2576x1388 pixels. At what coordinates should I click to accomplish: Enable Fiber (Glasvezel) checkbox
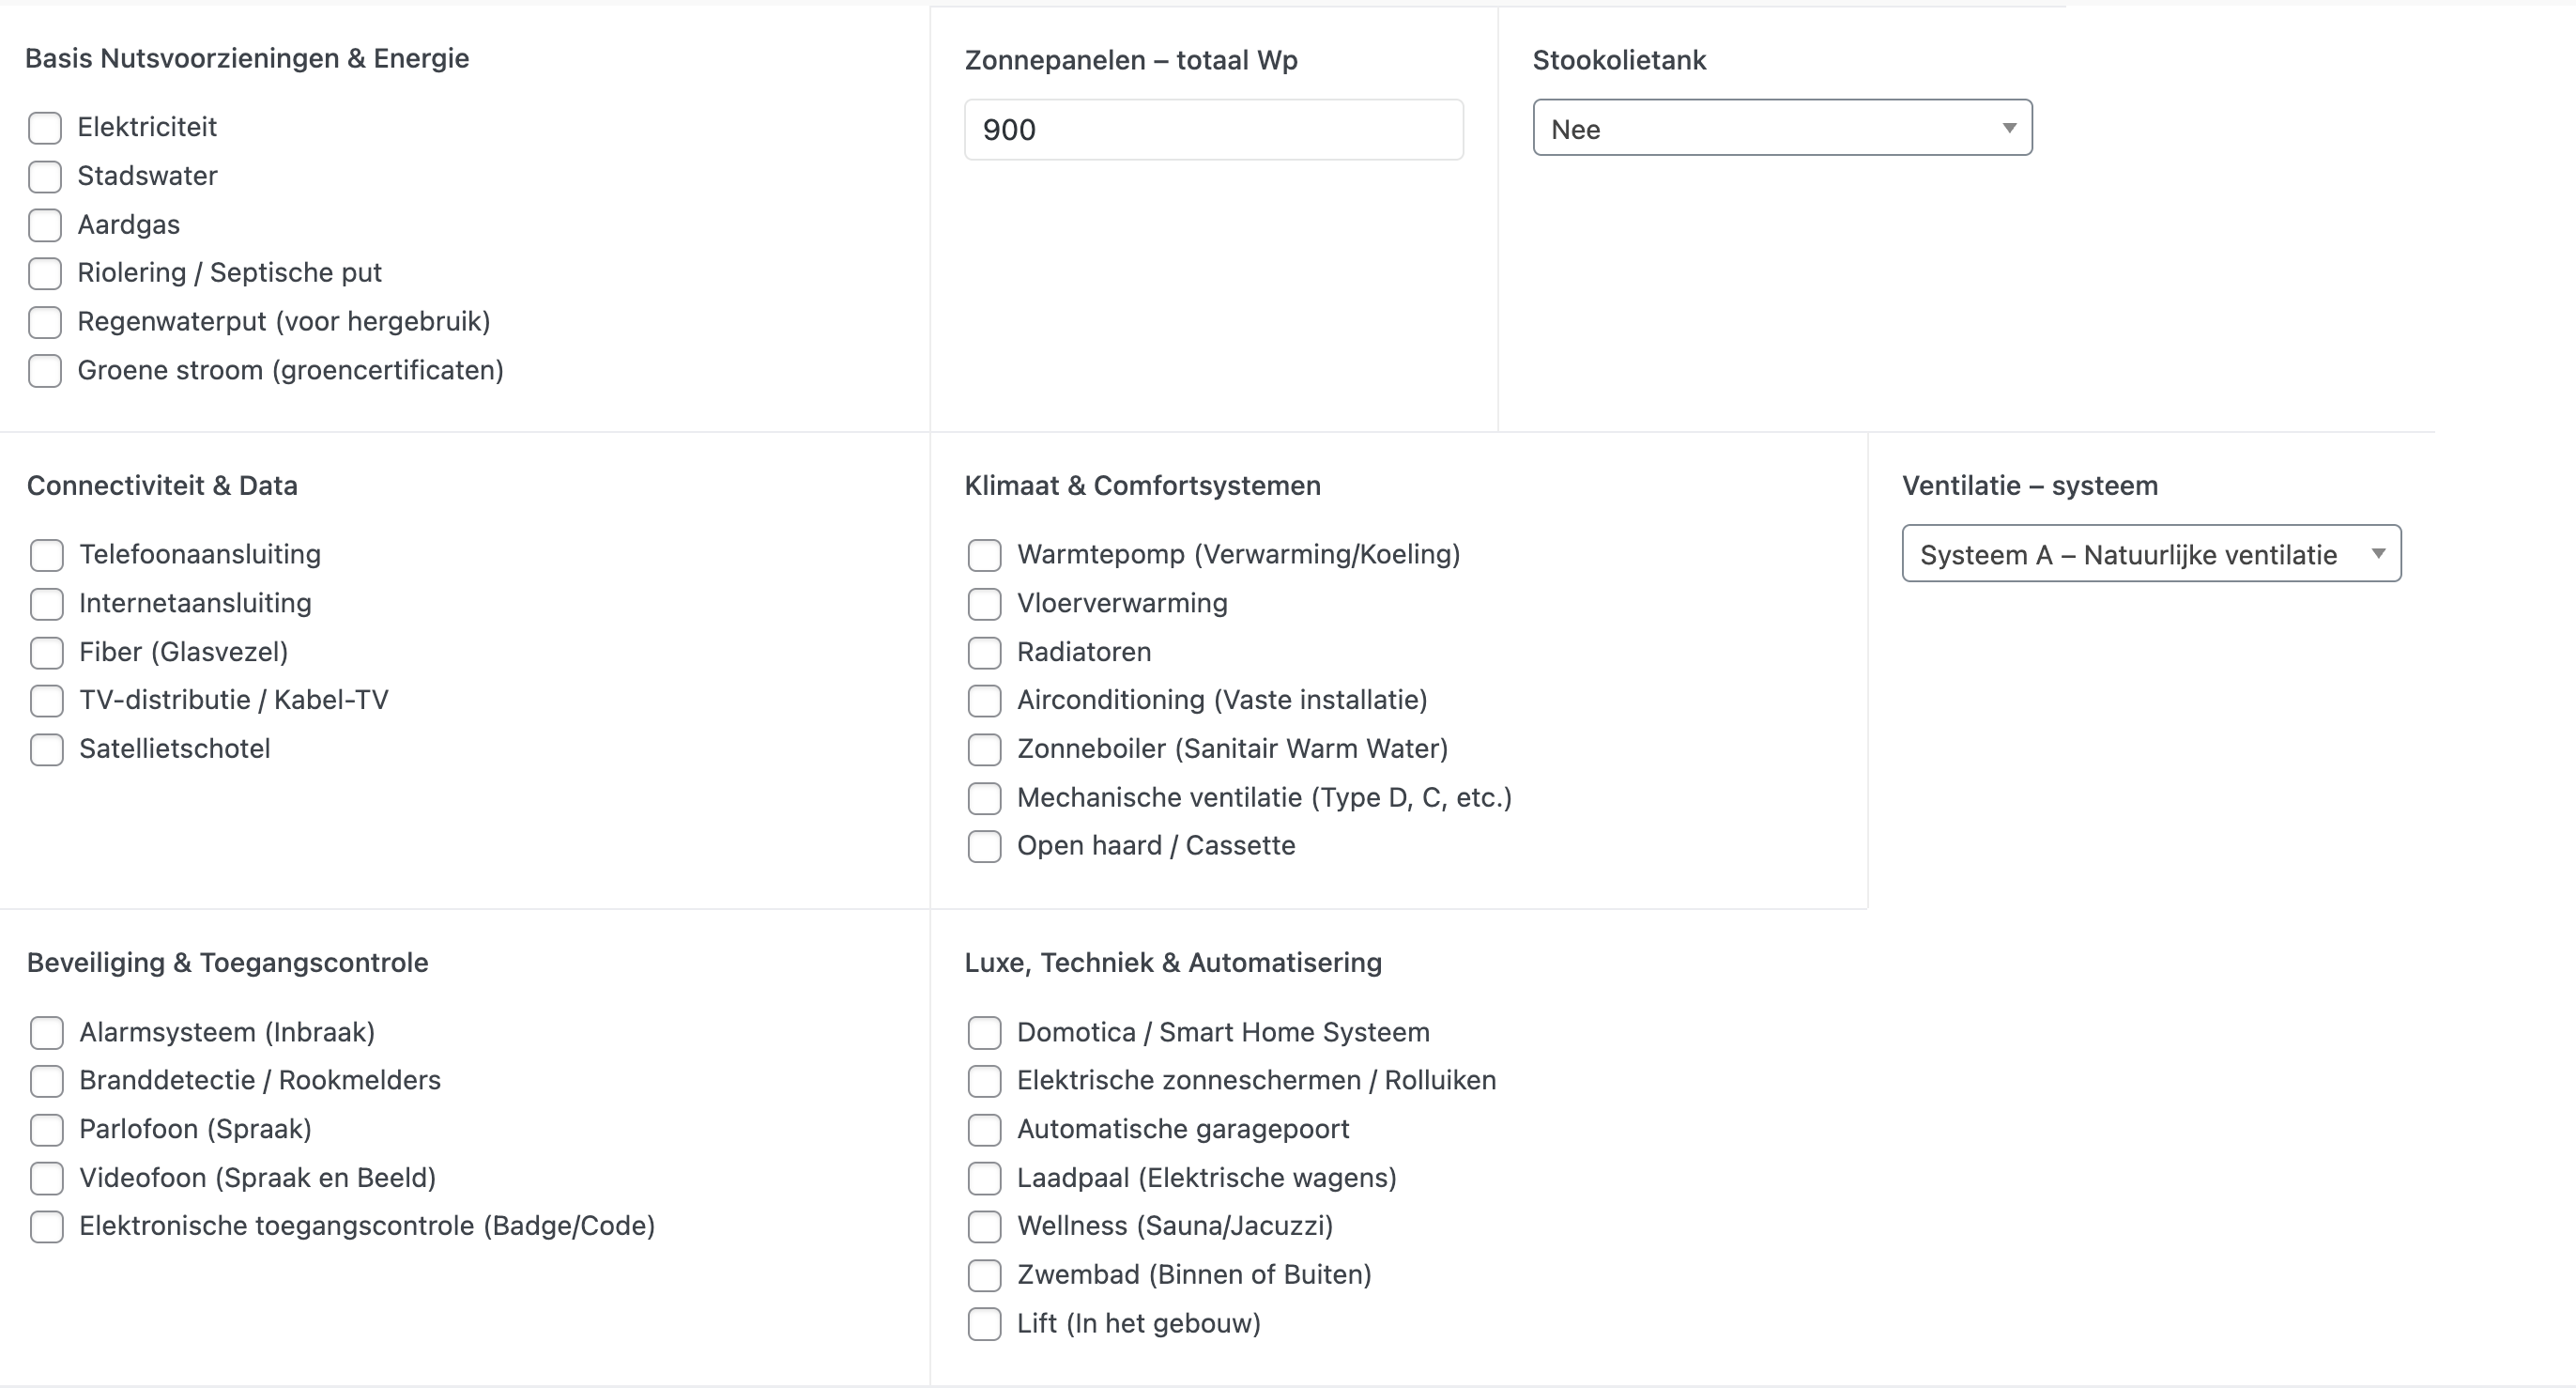coord(47,653)
